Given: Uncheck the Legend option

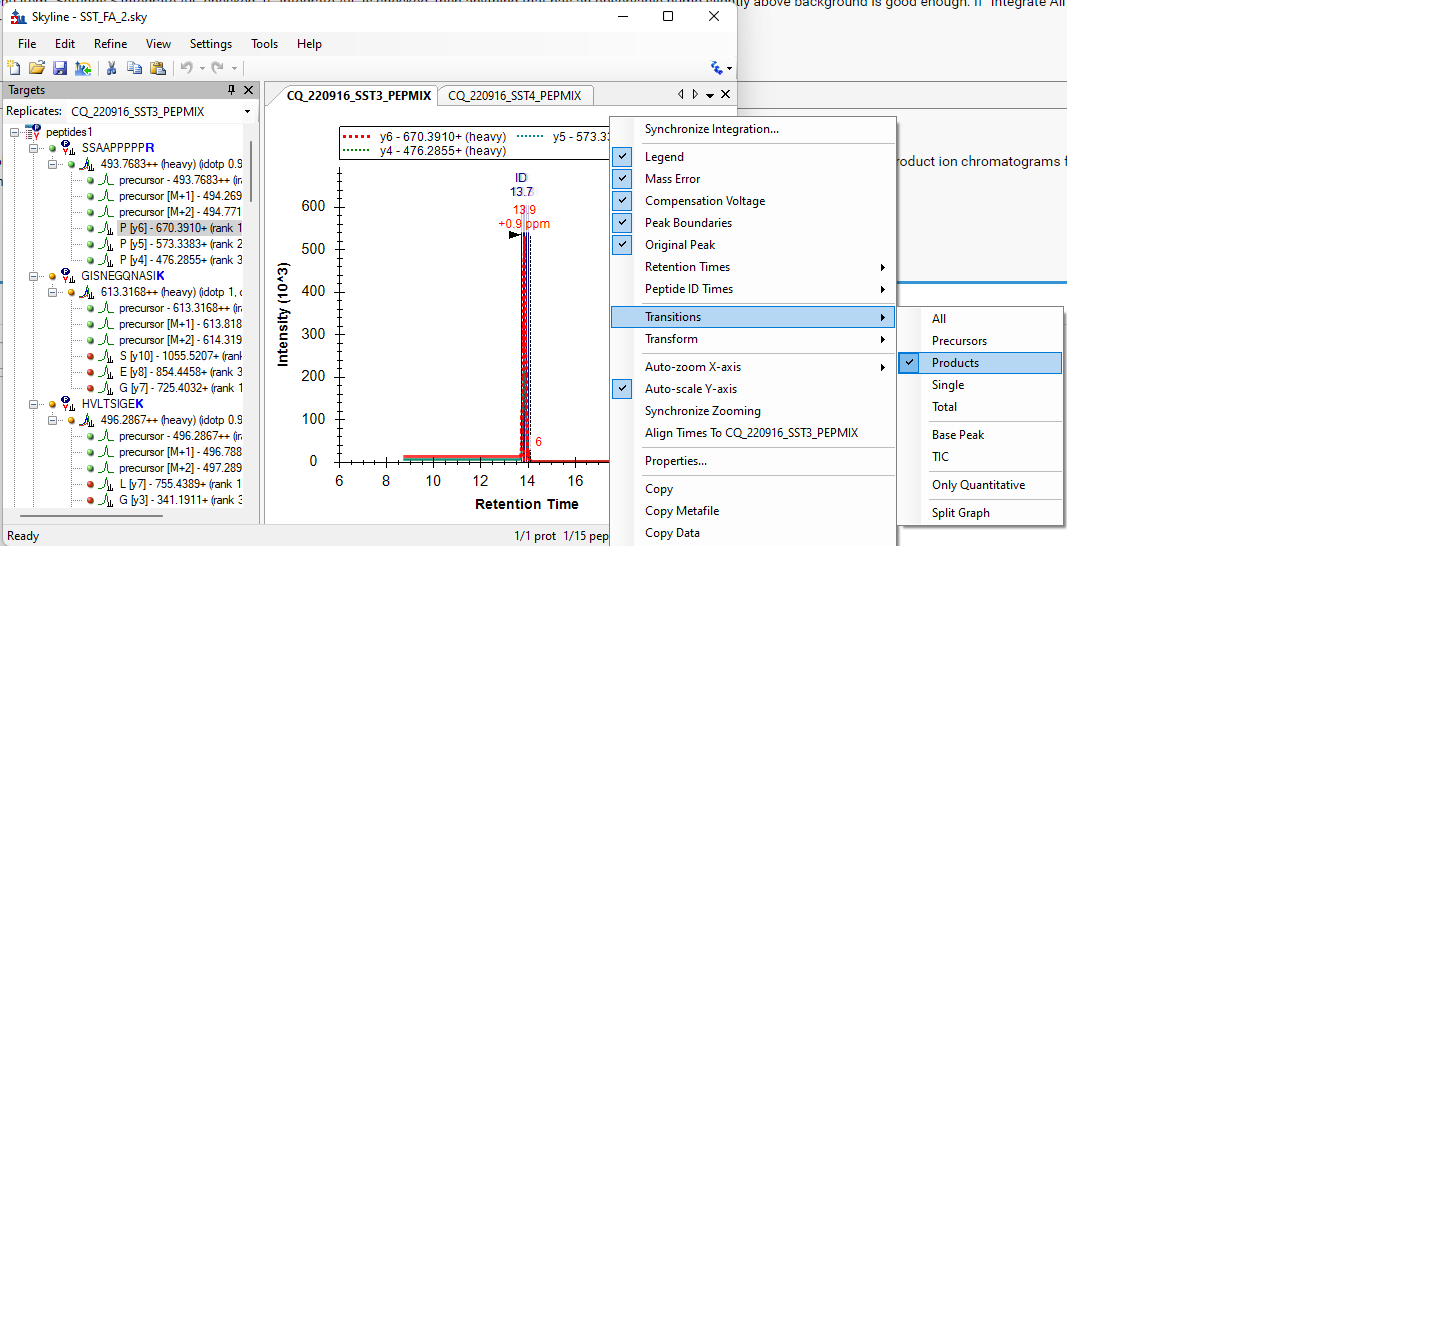Looking at the screenshot, I should pyautogui.click(x=622, y=157).
